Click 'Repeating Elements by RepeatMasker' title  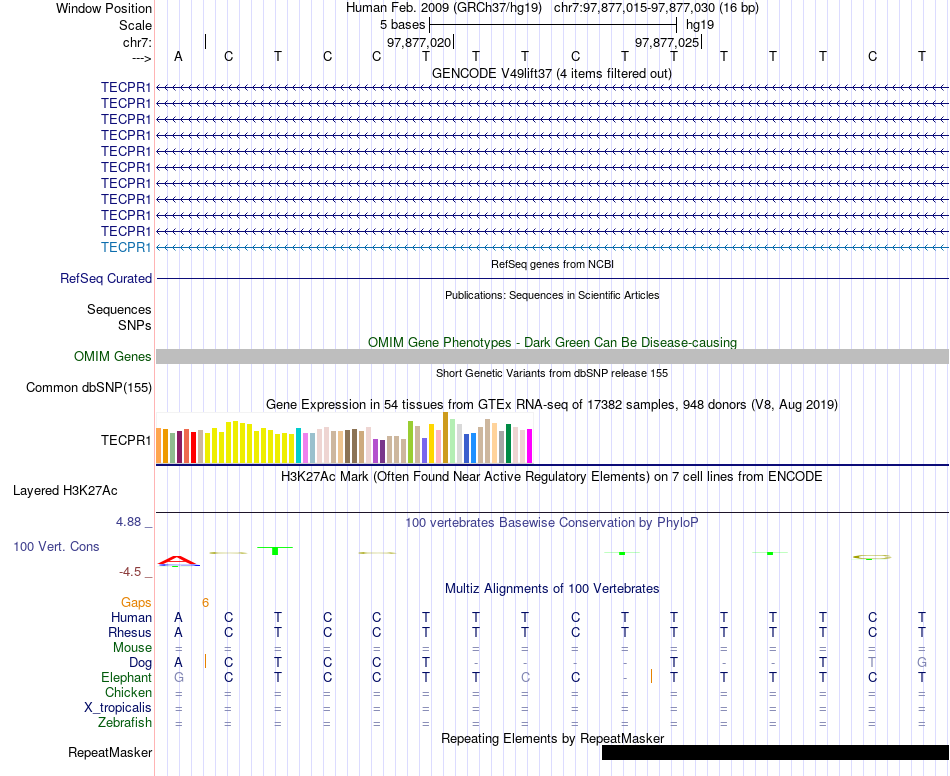pyautogui.click(x=553, y=738)
